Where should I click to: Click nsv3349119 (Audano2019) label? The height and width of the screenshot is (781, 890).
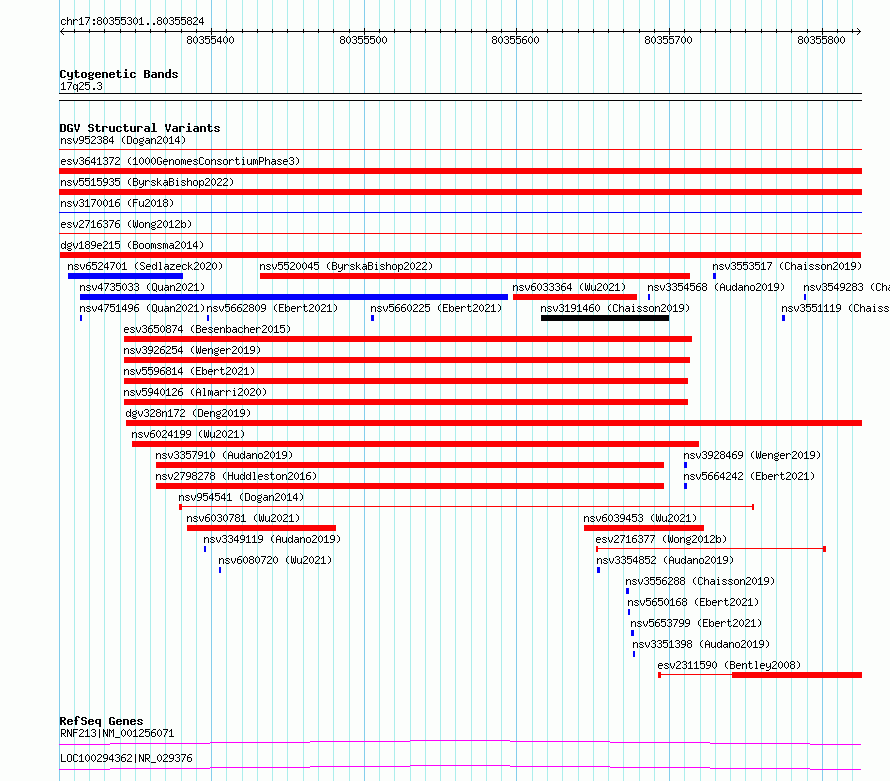point(272,539)
